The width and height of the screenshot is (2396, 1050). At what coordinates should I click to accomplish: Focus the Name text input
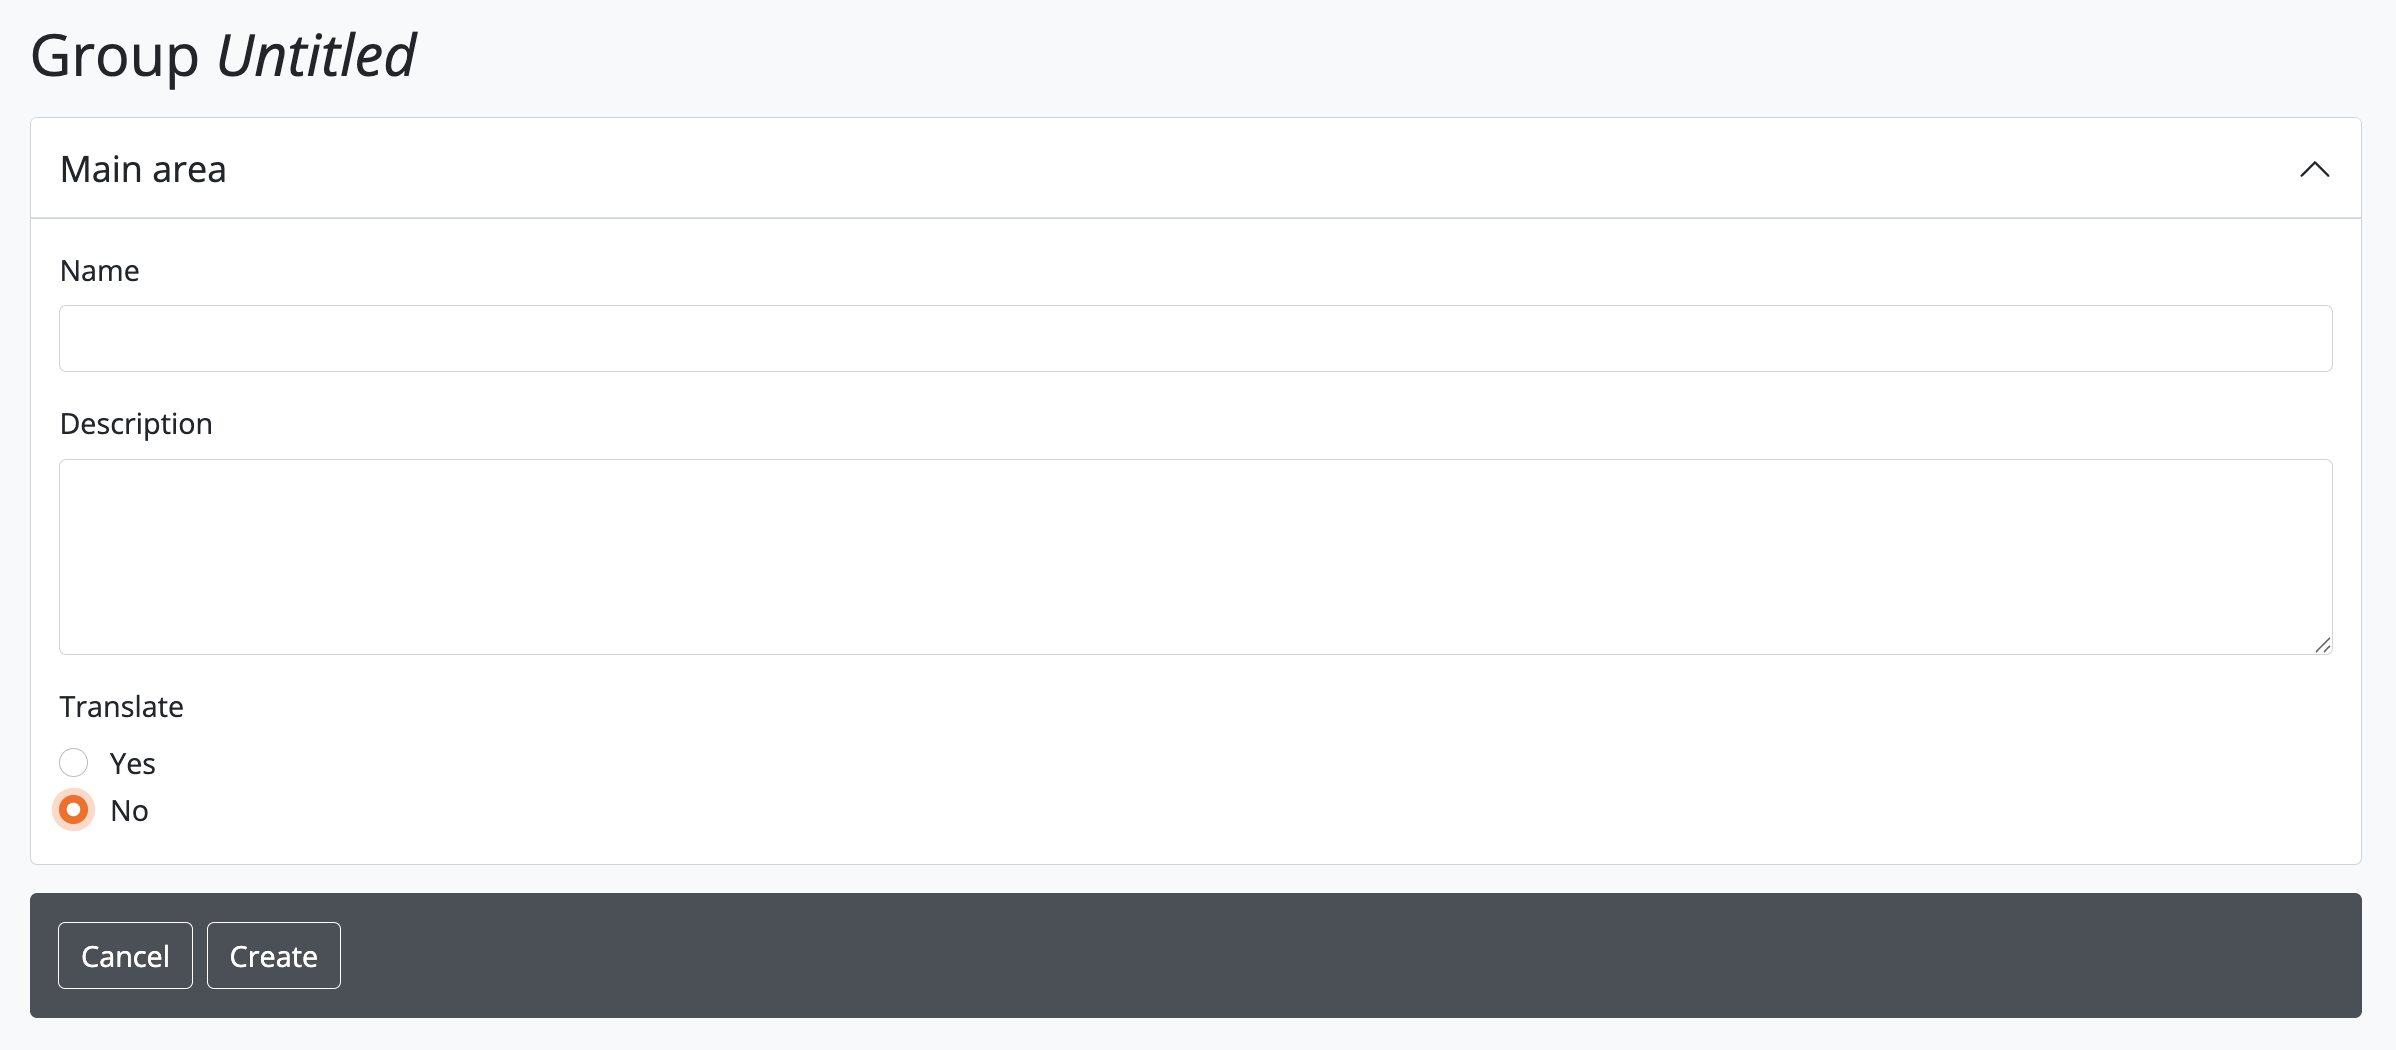click(x=1195, y=338)
